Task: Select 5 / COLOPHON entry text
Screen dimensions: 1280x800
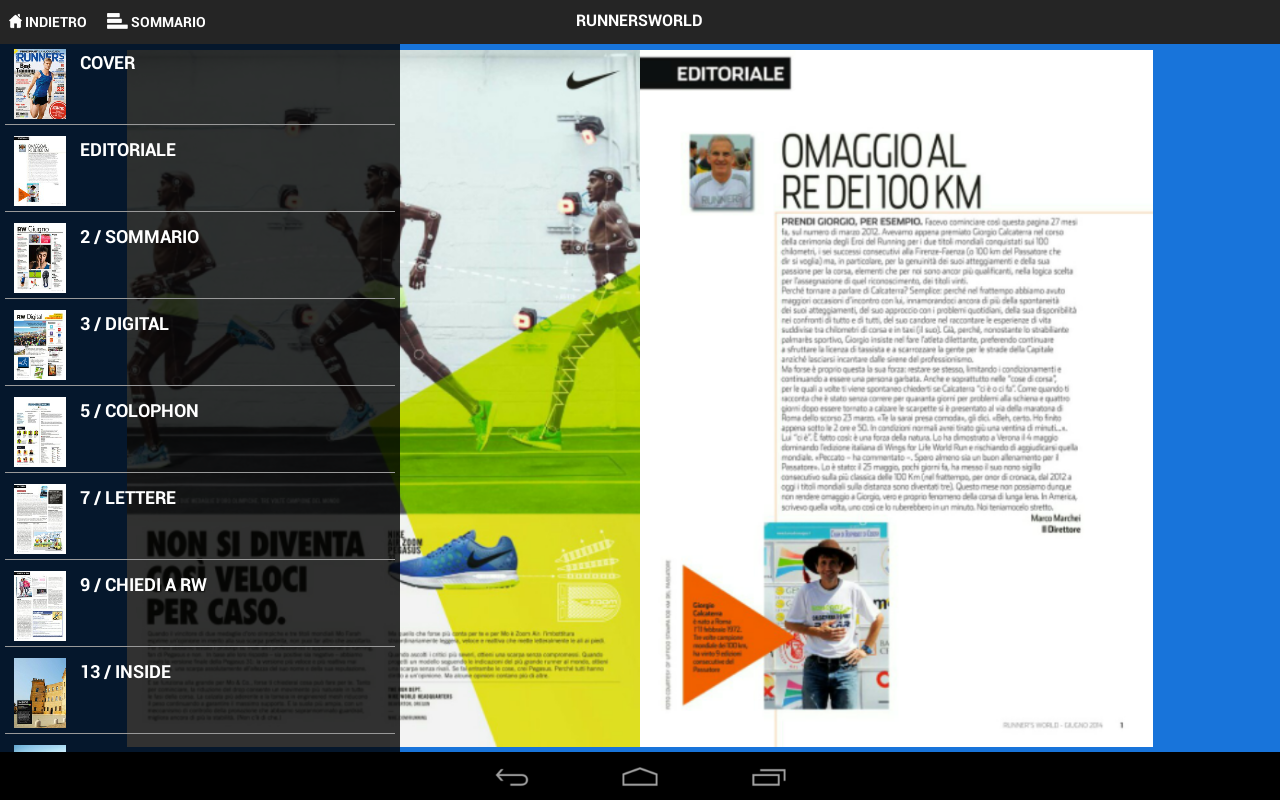Action: 139,411
